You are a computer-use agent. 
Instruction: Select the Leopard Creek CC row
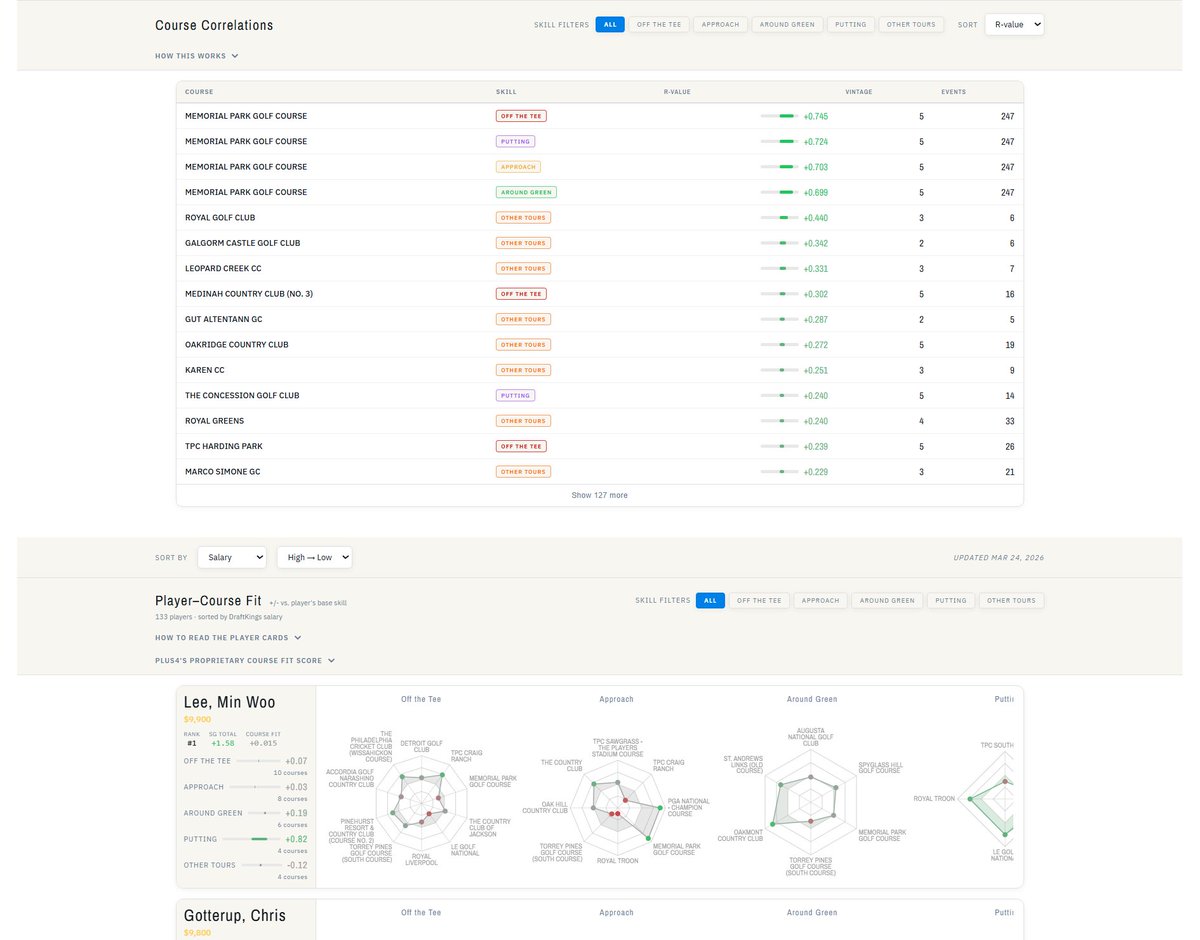pyautogui.click(x=600, y=268)
